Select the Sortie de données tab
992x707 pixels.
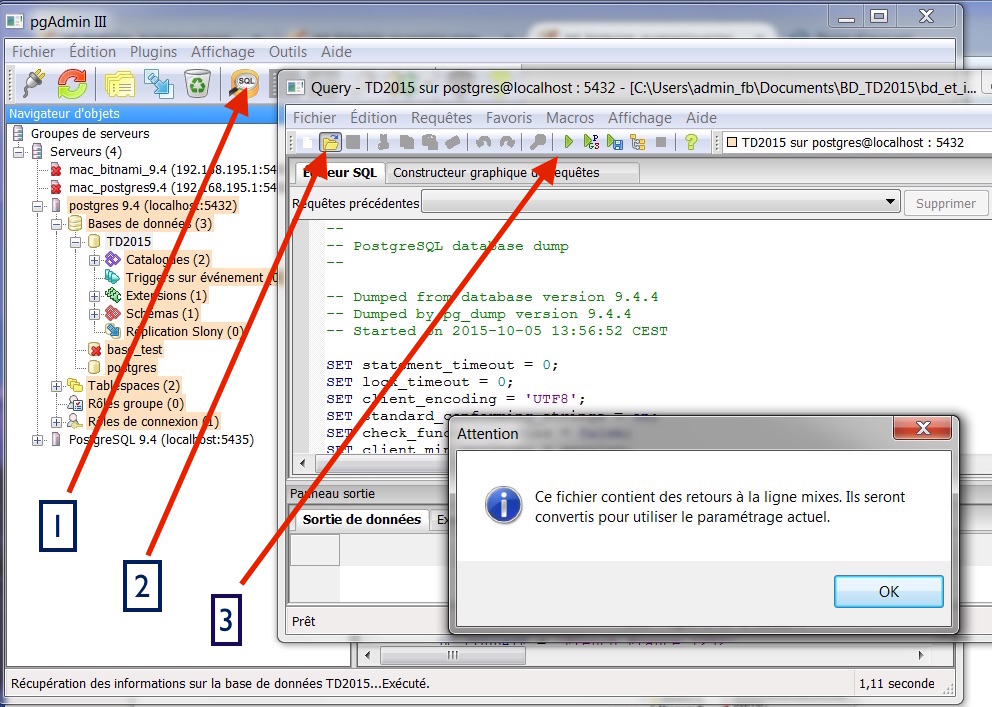(362, 520)
